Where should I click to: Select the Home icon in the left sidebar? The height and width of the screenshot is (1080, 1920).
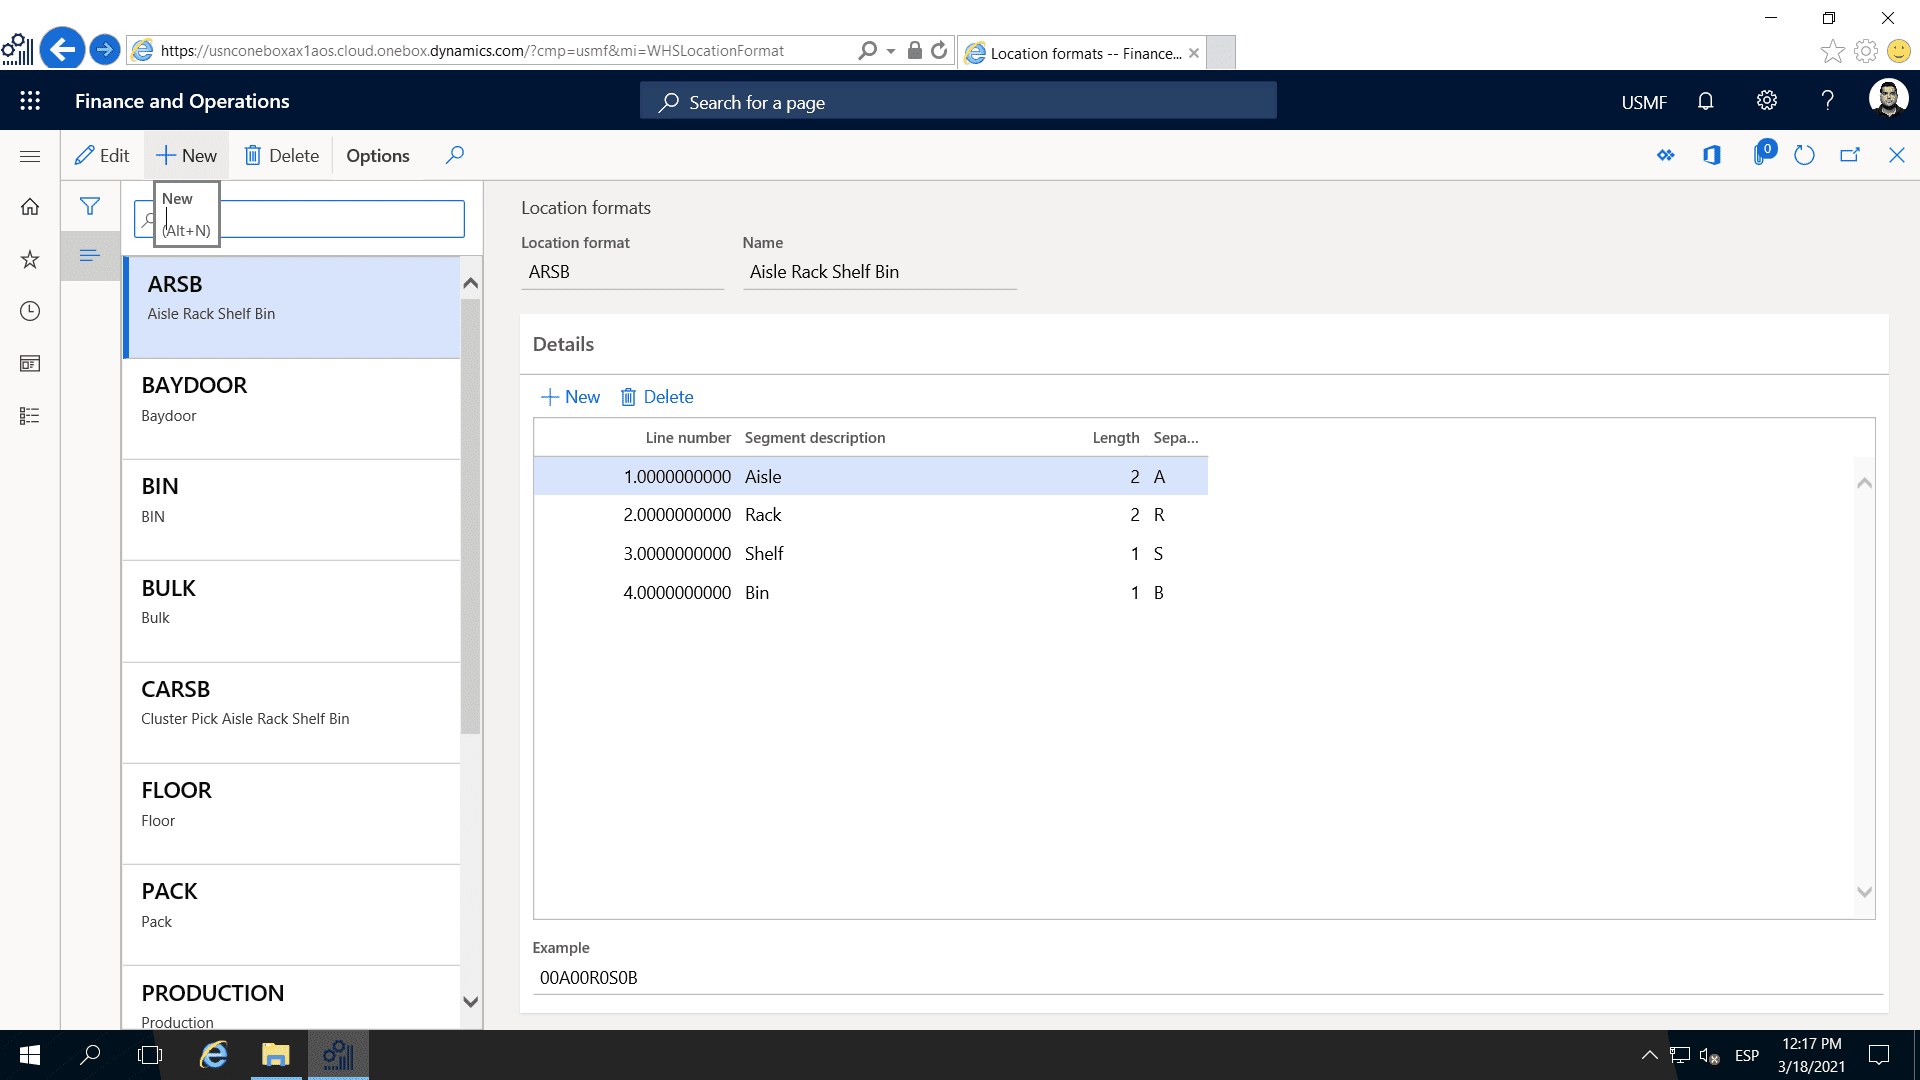pos(30,206)
